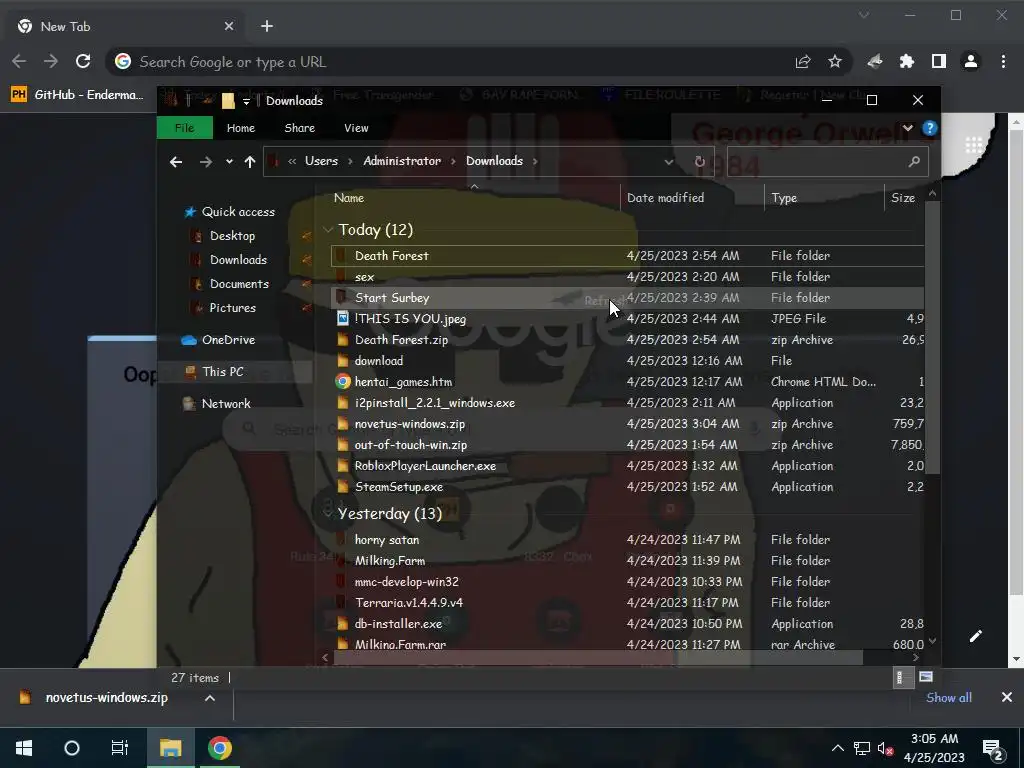Open the recent locations dropdown arrow
Screen dimensions: 1024x768
(229, 162)
